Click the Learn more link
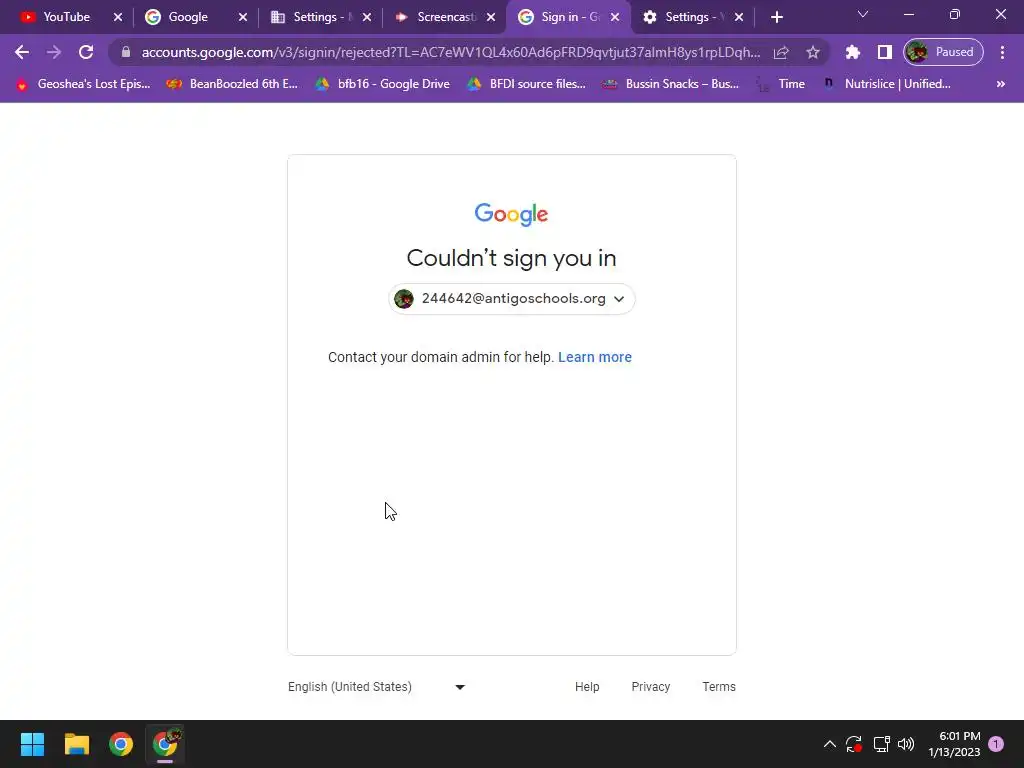This screenshot has height=768, width=1024. pos(595,357)
